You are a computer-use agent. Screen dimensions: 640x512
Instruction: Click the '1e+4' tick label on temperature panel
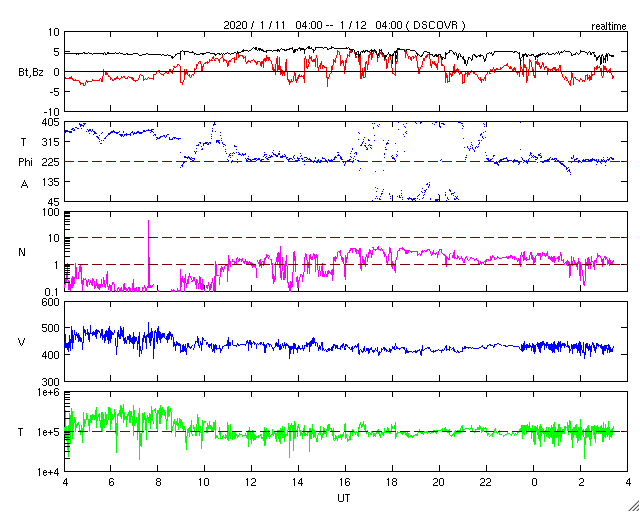(49, 472)
